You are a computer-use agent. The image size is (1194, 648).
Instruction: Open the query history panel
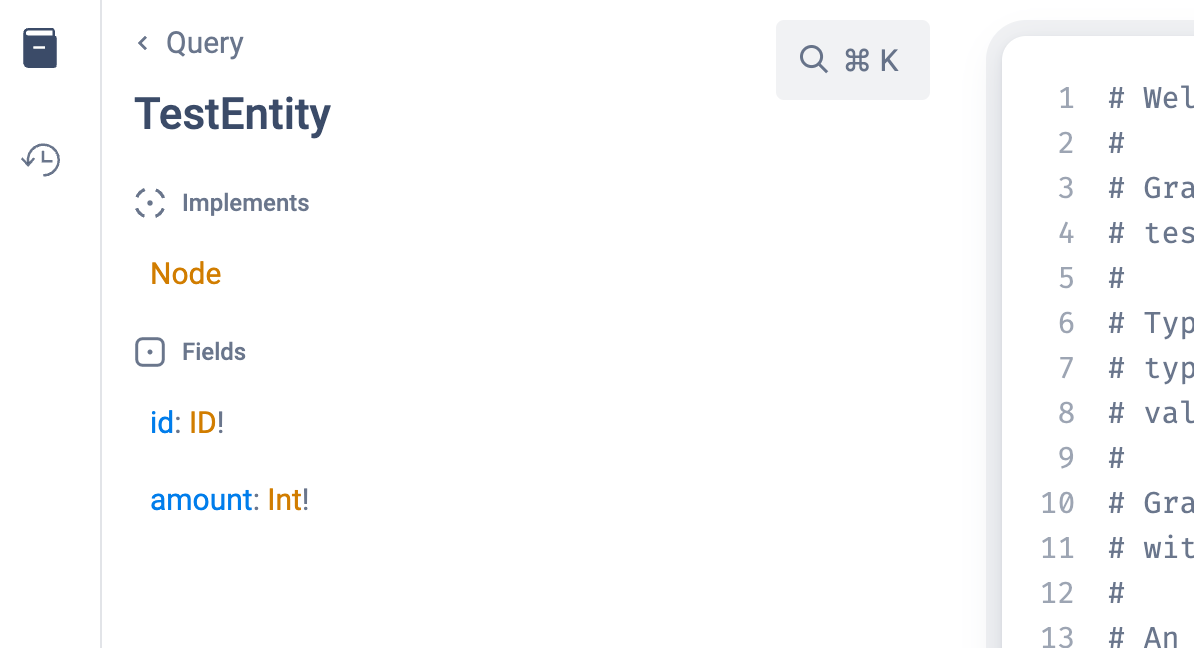[40, 159]
